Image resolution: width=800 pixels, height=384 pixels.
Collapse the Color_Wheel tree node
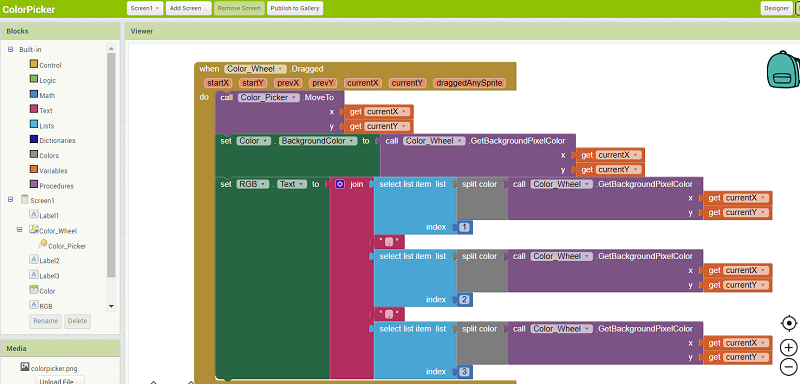point(20,230)
